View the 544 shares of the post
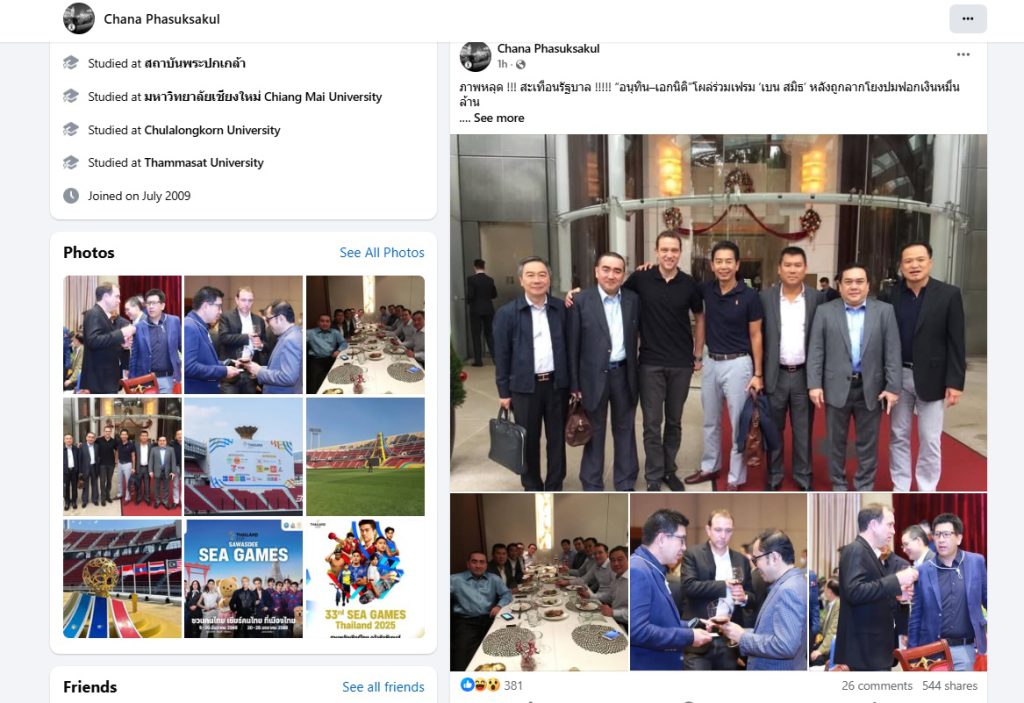 (950, 685)
